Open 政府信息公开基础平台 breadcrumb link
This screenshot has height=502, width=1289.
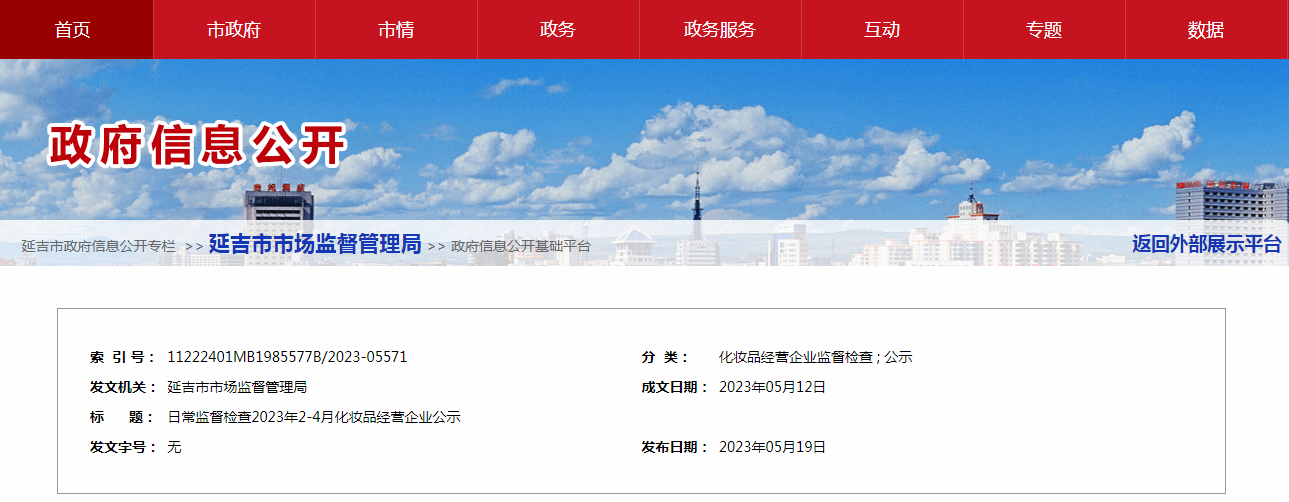(521, 246)
